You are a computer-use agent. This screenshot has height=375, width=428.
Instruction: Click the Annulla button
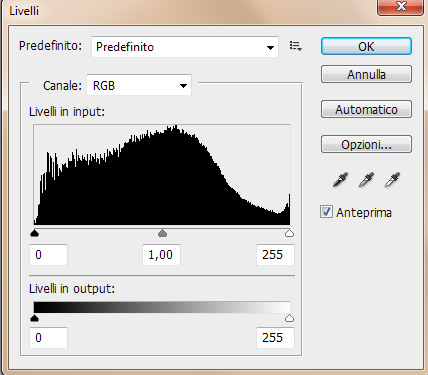366,74
